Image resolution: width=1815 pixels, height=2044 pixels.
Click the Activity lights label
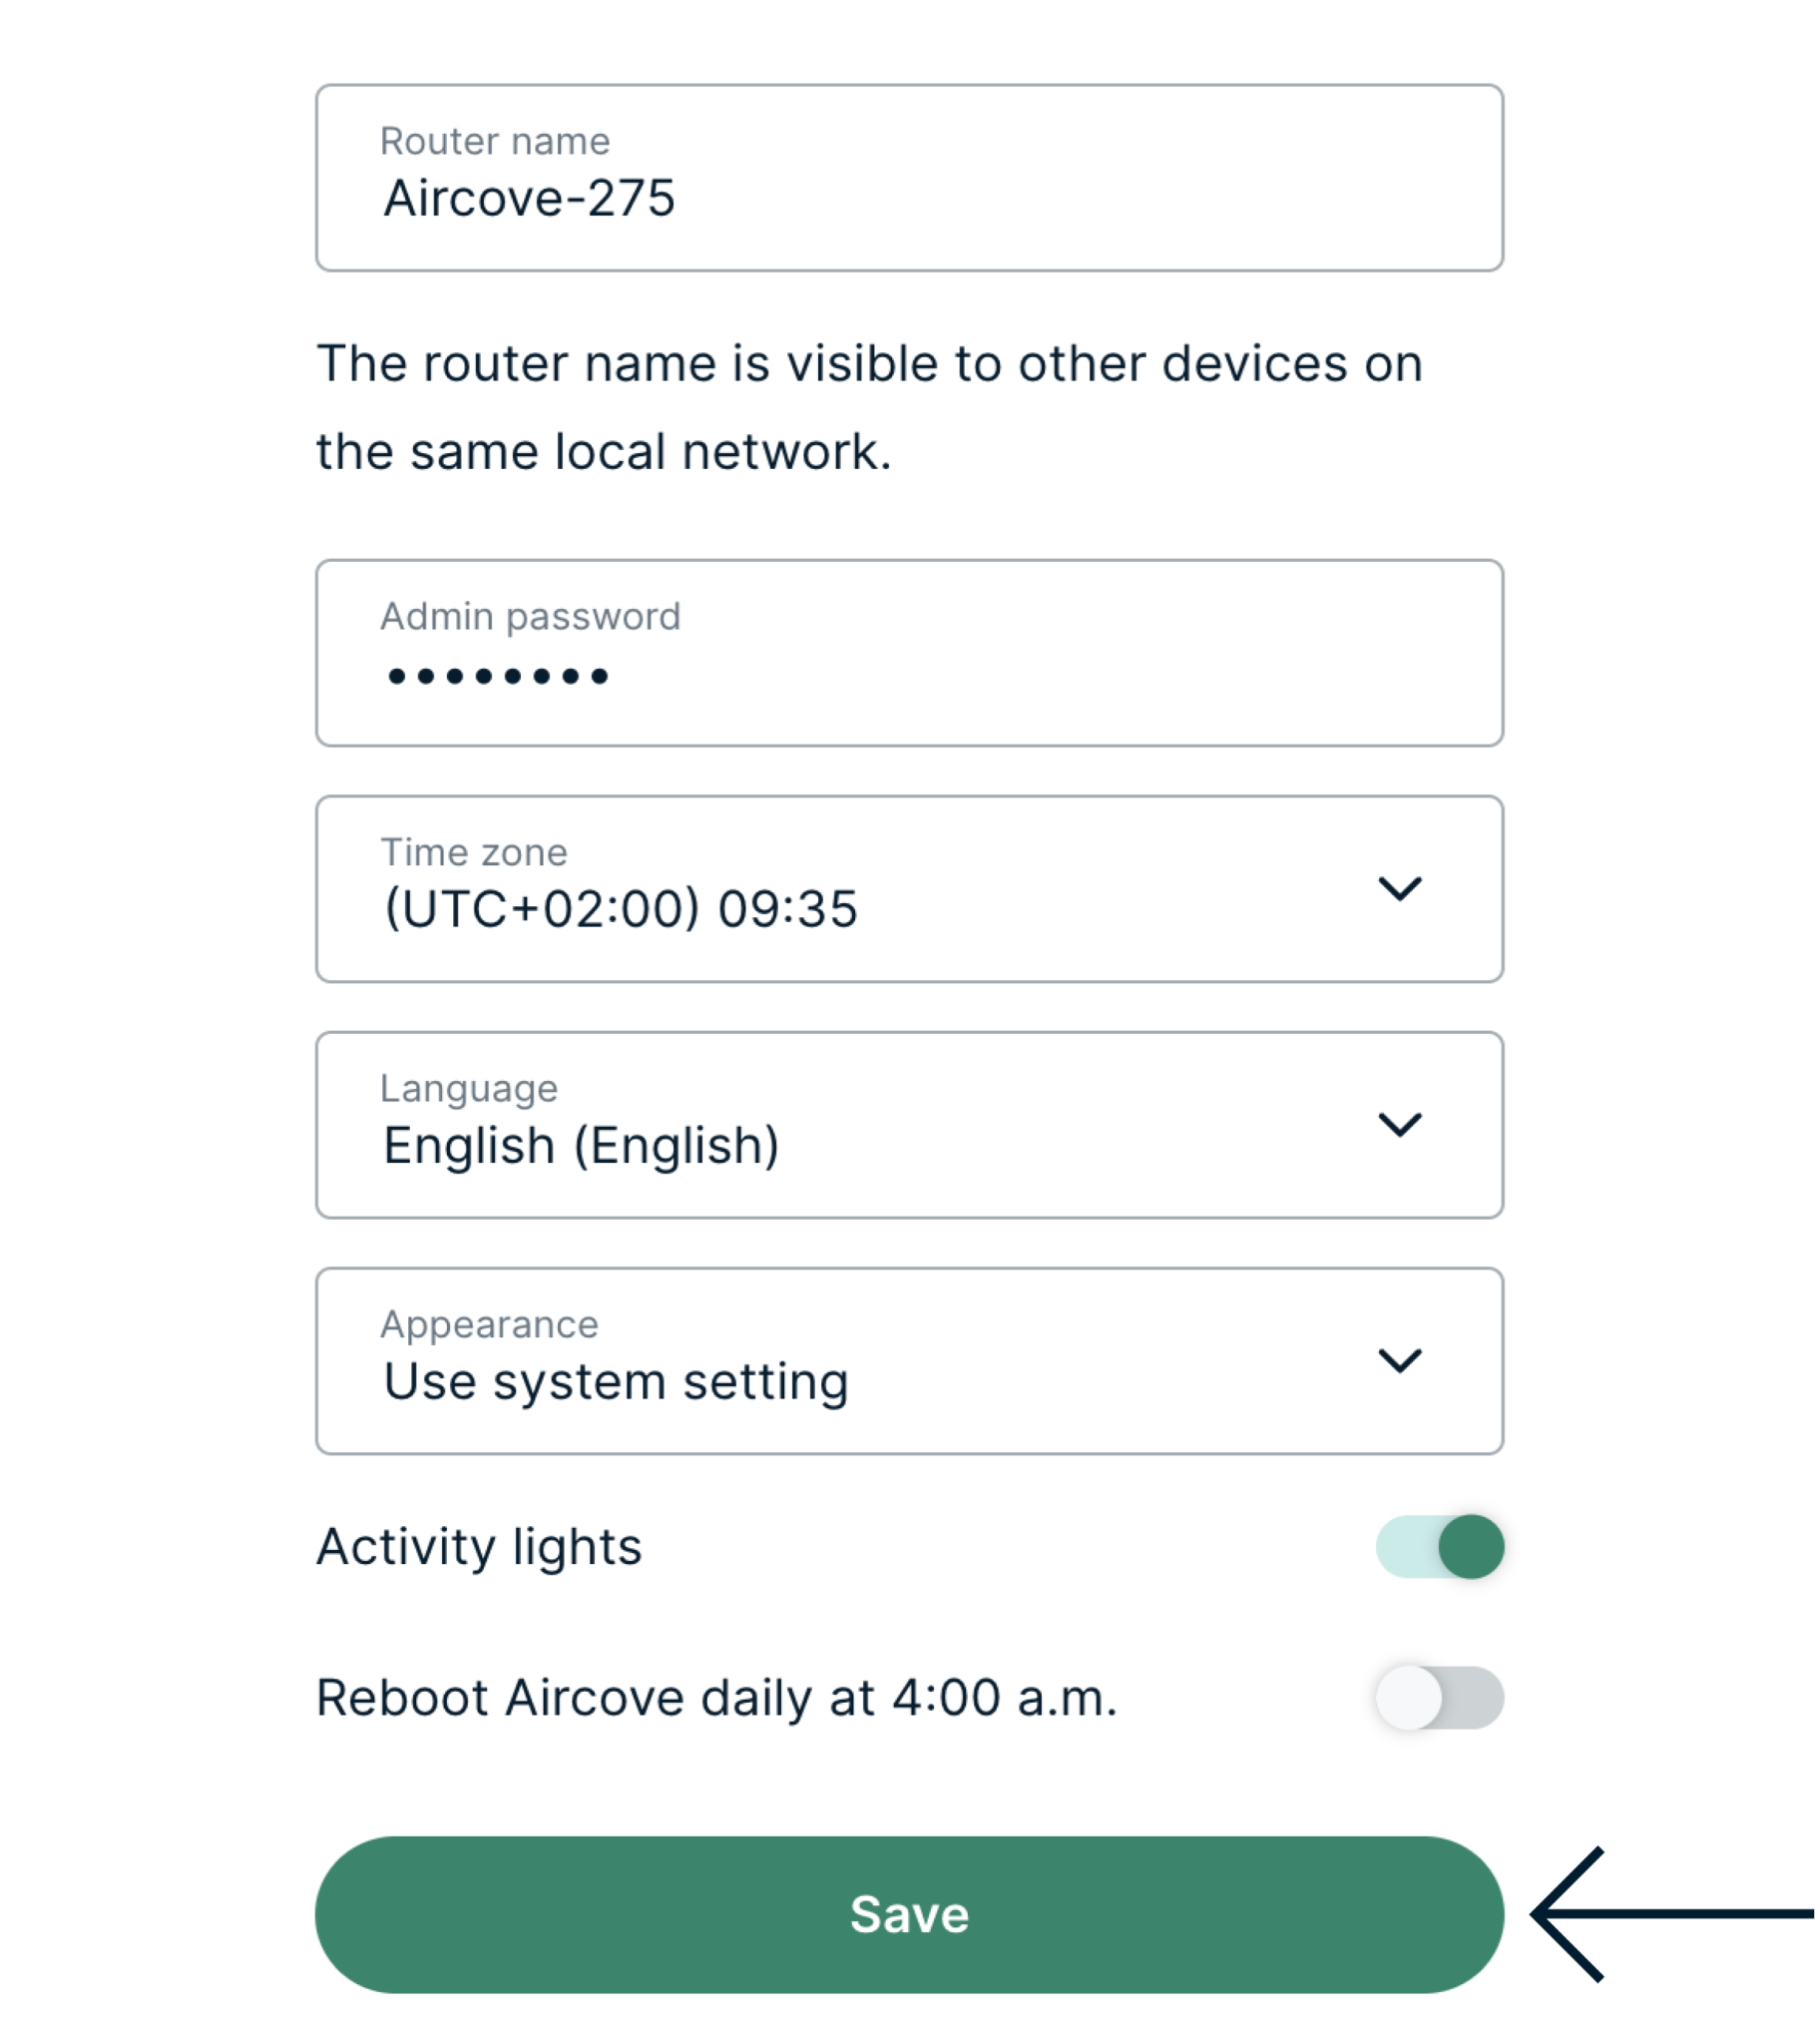(x=478, y=1548)
